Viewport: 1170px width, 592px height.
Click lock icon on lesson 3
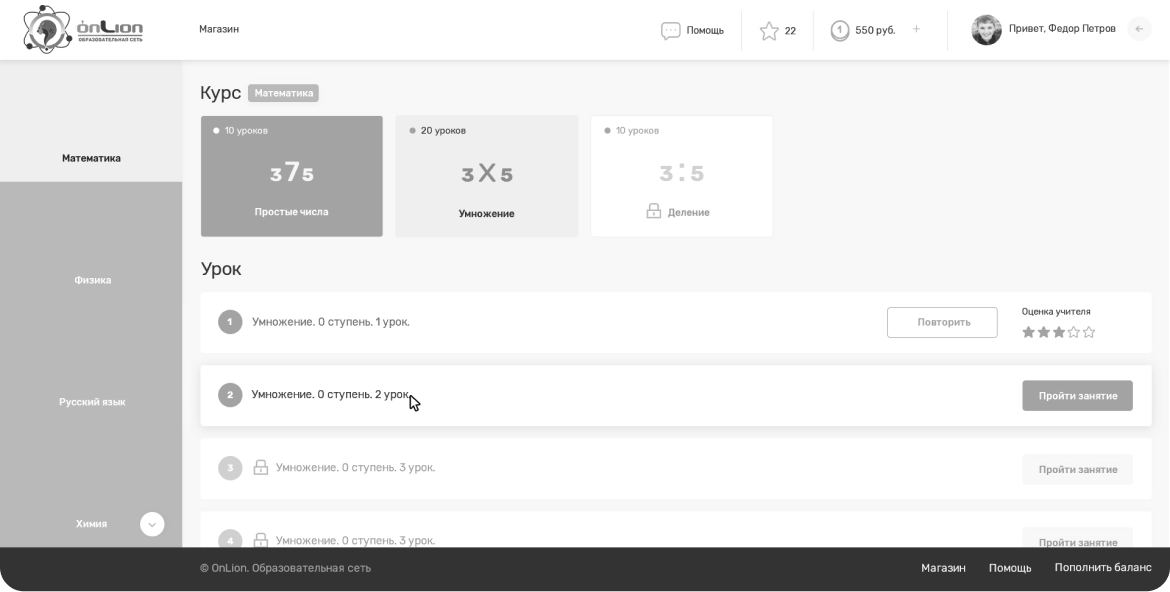pyautogui.click(x=260, y=468)
